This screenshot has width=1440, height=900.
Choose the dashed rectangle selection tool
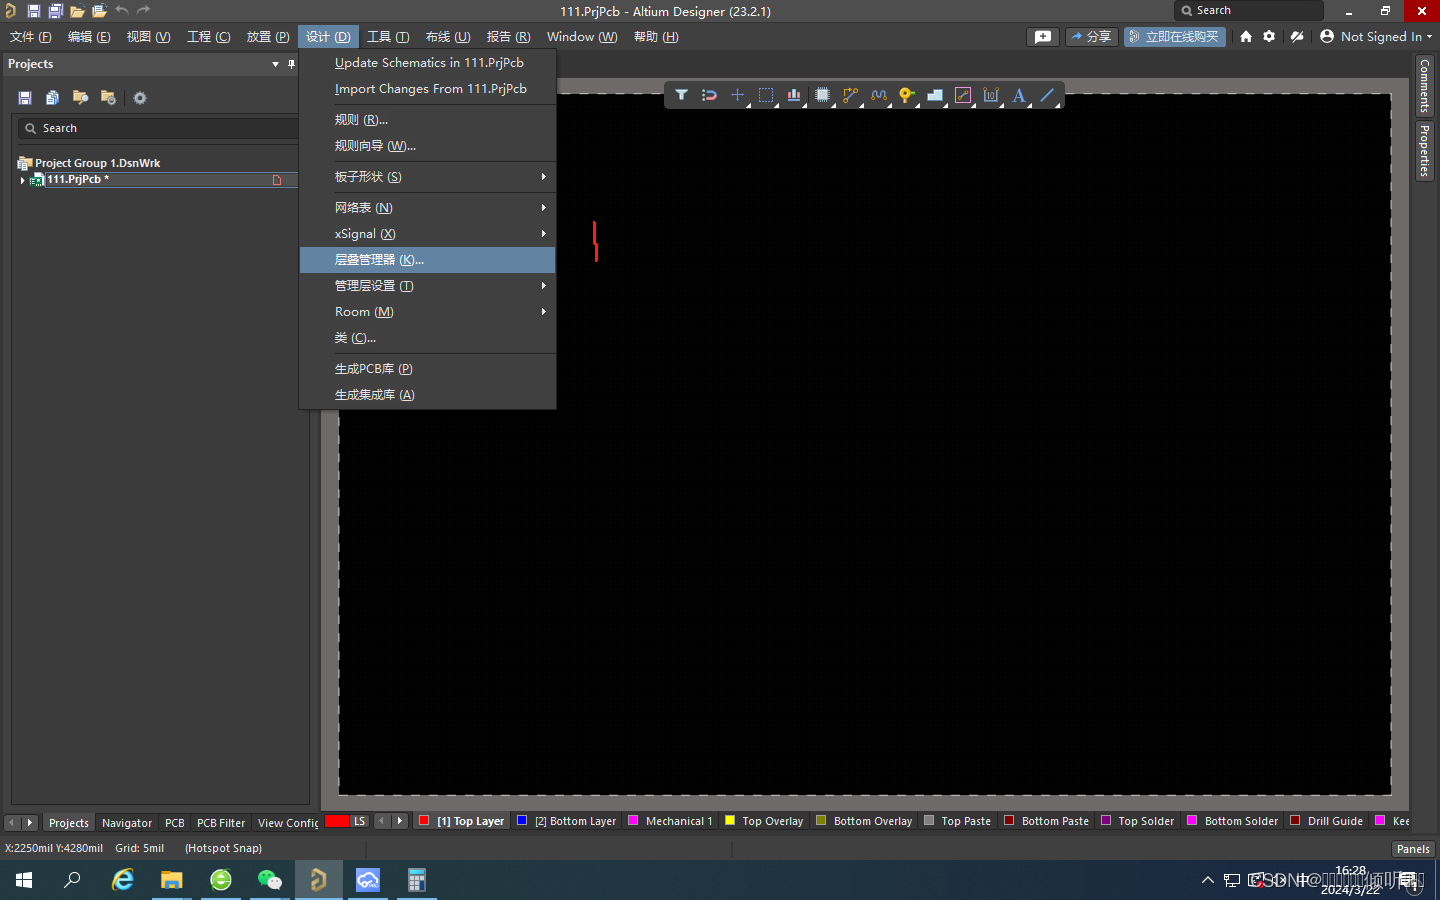pos(766,95)
